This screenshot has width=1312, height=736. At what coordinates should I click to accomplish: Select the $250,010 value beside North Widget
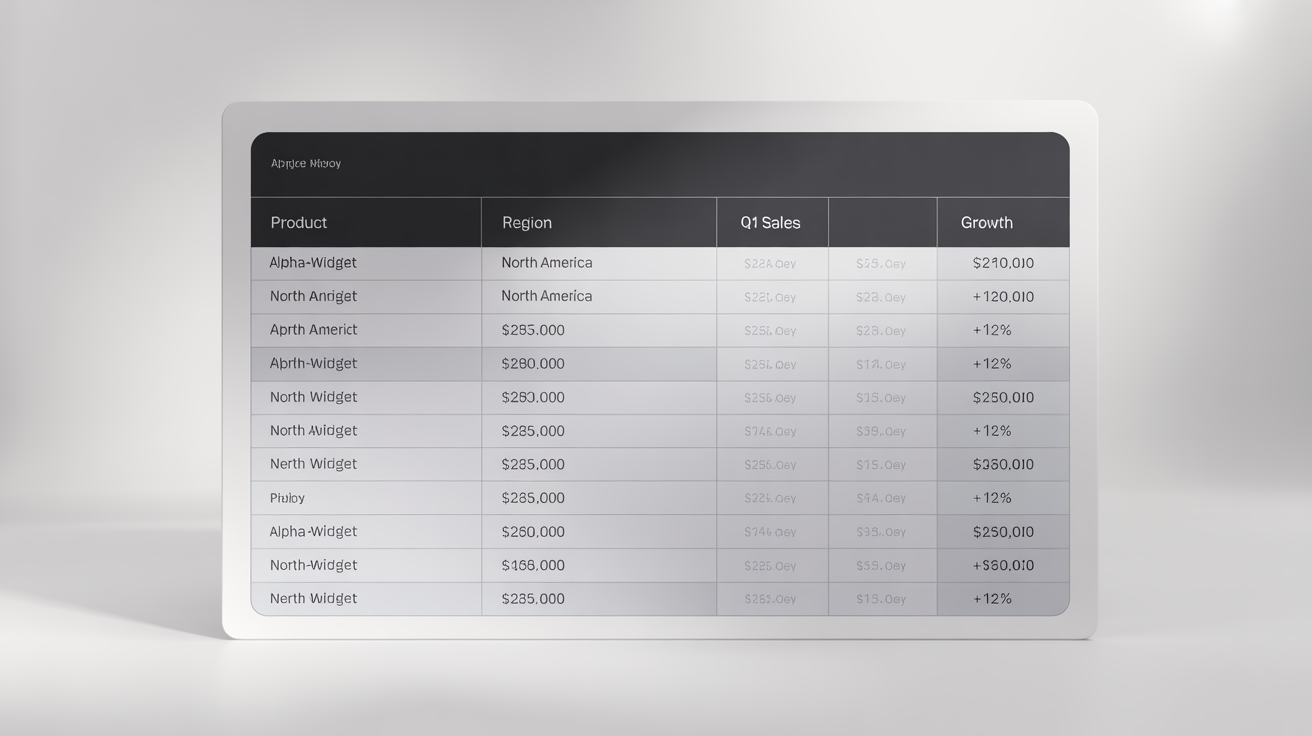(x=1003, y=397)
